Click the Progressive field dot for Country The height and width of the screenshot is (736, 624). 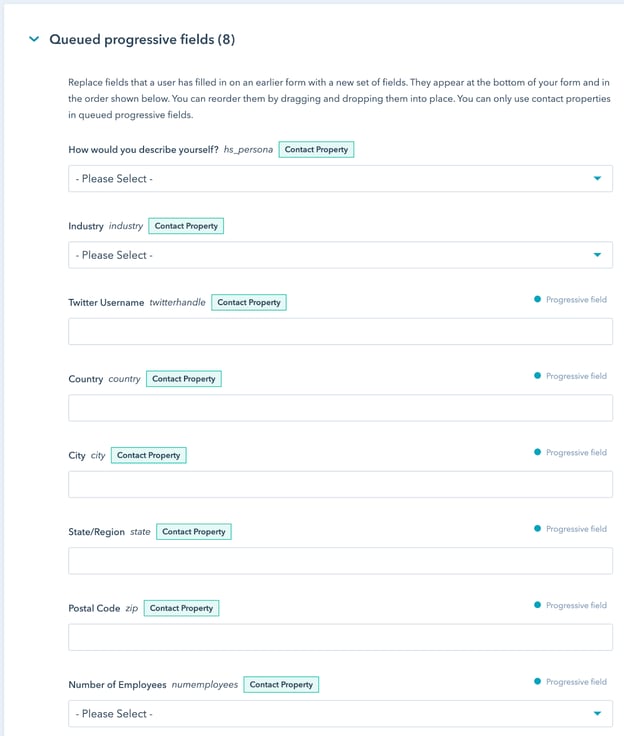[x=537, y=376]
